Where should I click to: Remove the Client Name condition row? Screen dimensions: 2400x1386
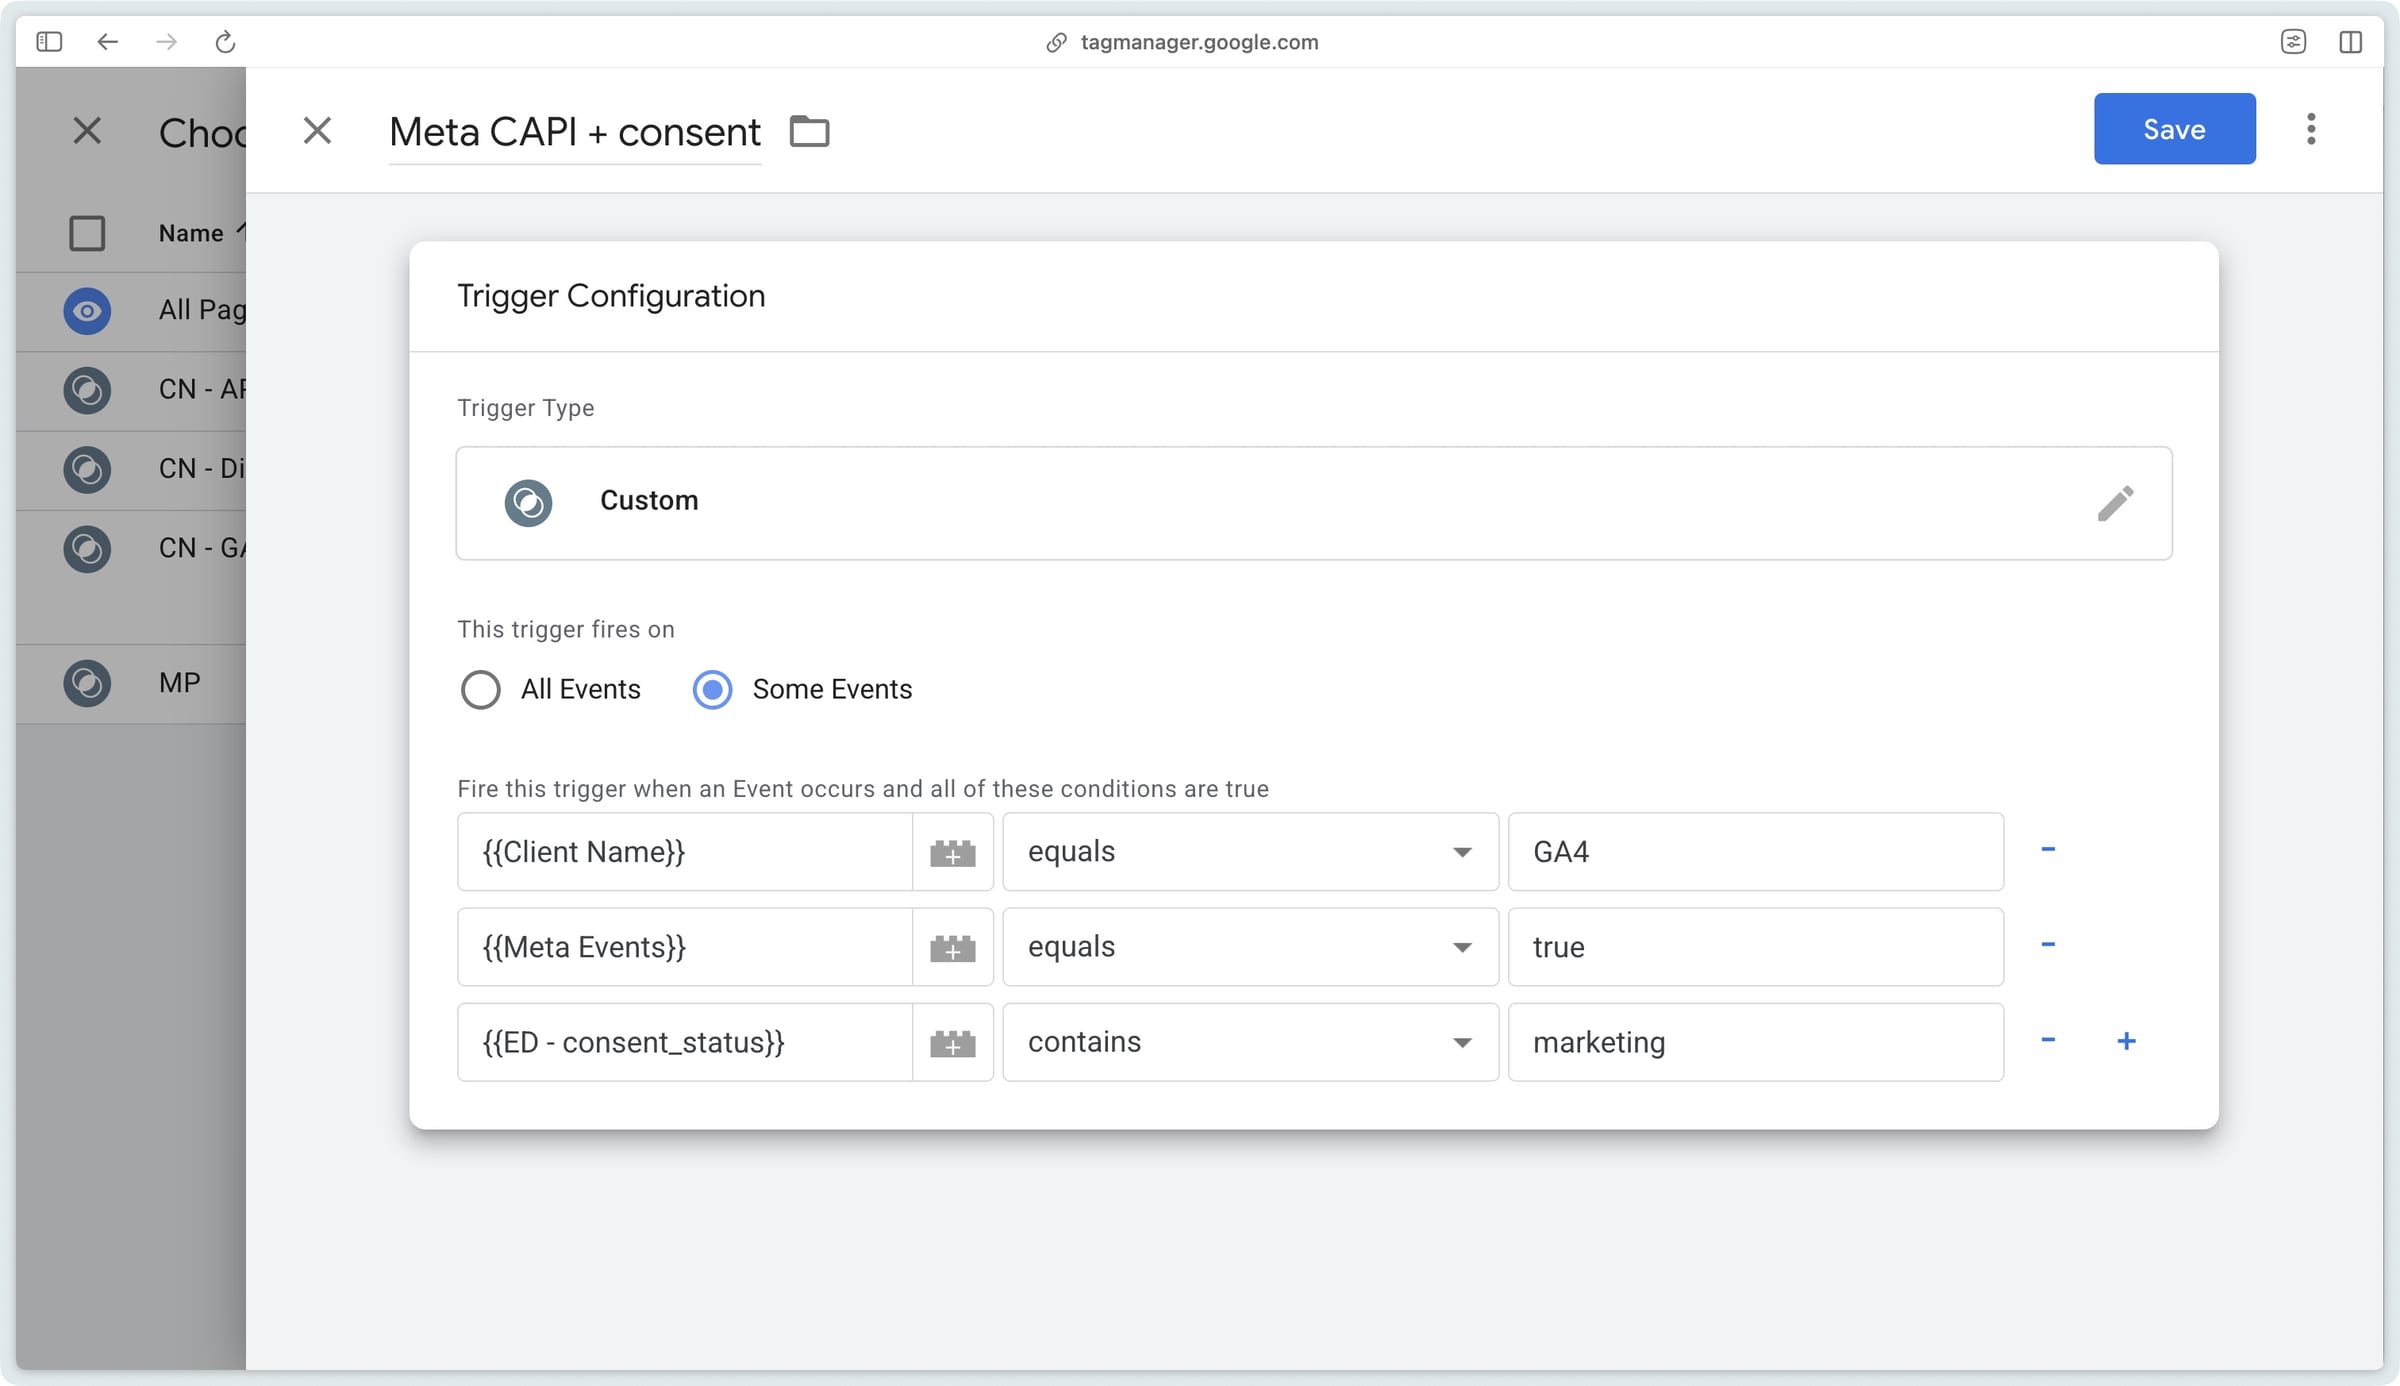click(2048, 849)
